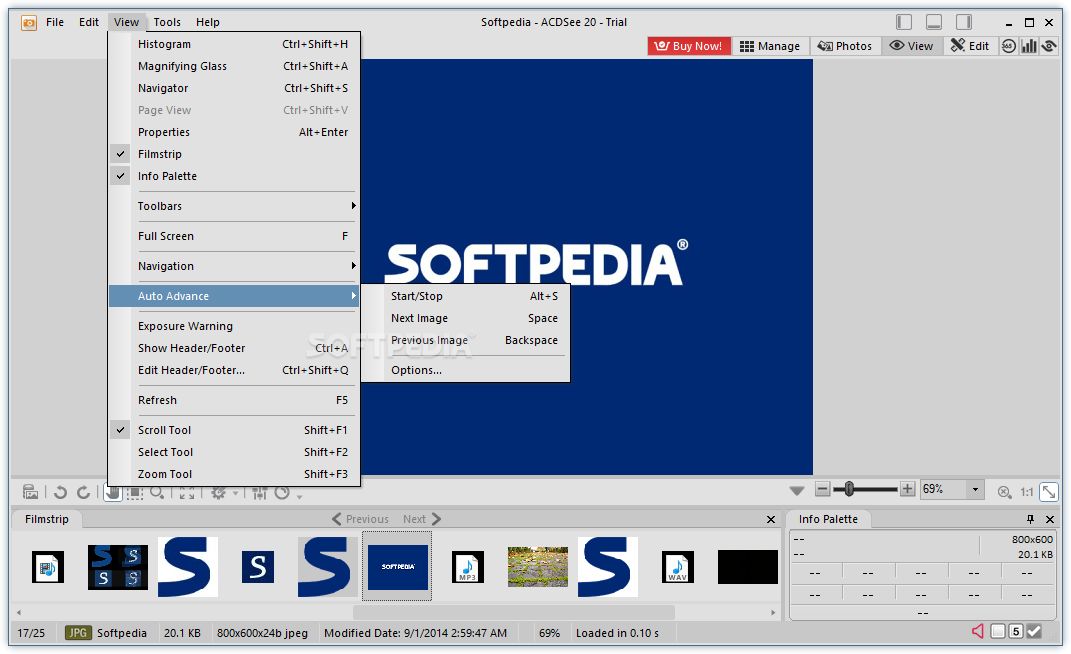Open the adjustment sliders icon
The height and width of the screenshot is (654, 1071).
(260, 492)
